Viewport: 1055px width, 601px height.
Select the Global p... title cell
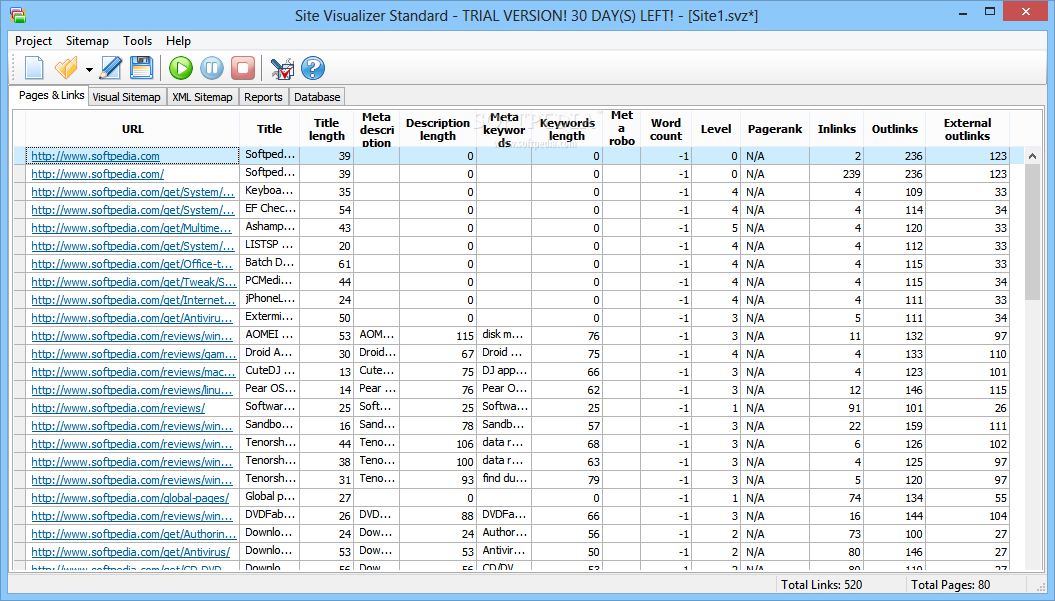(x=270, y=497)
